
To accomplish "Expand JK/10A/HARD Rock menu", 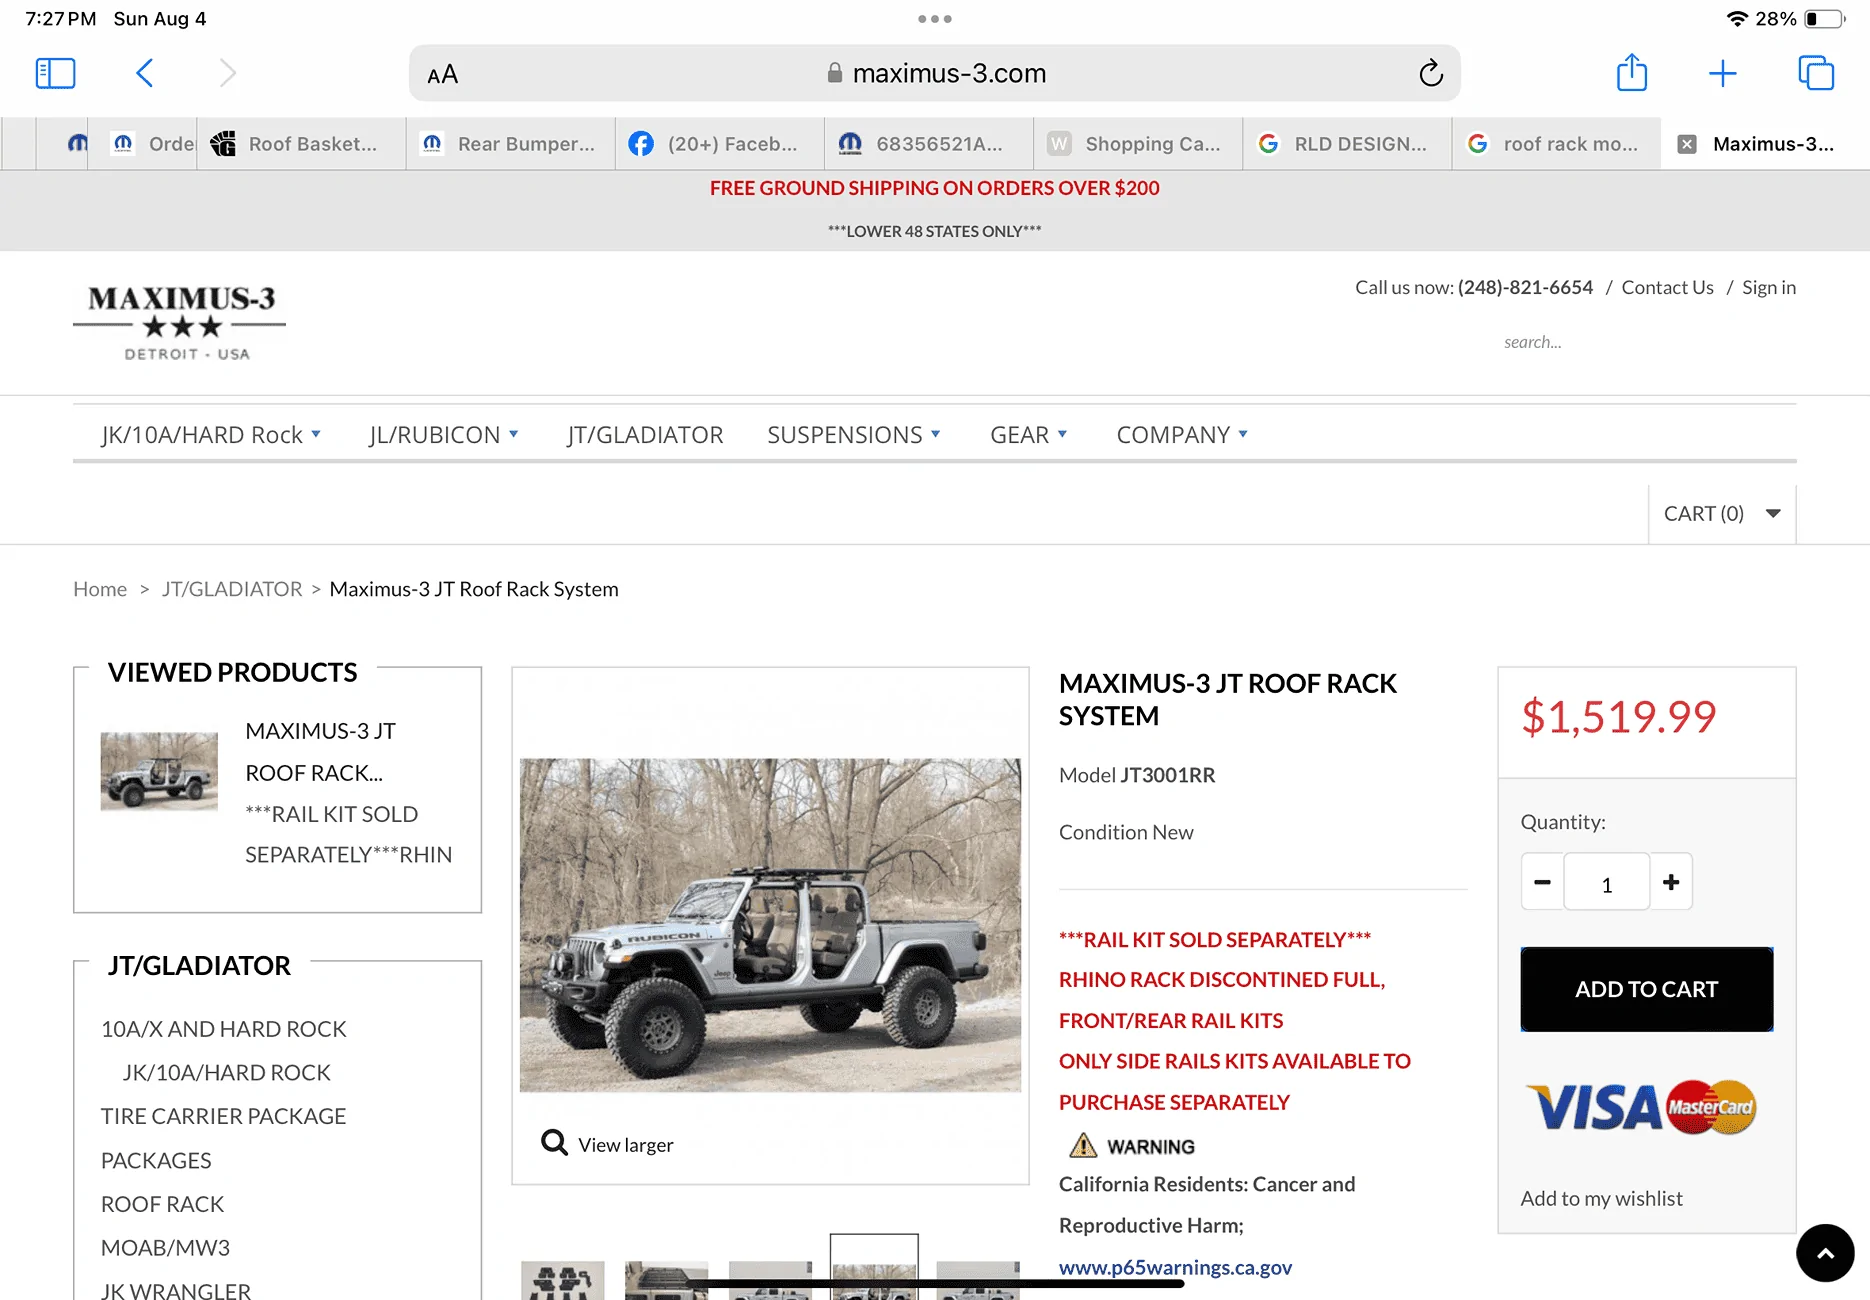I will (211, 435).
